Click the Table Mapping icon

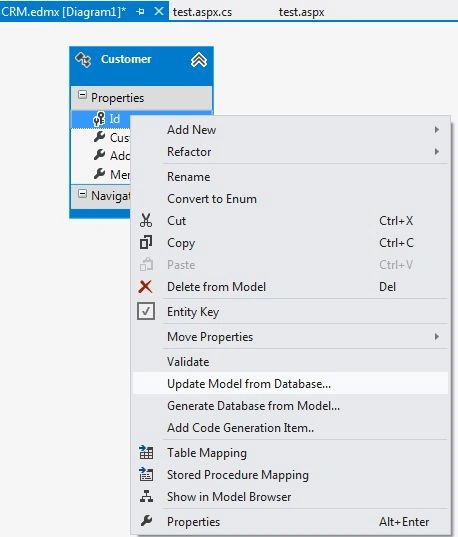tap(146, 452)
